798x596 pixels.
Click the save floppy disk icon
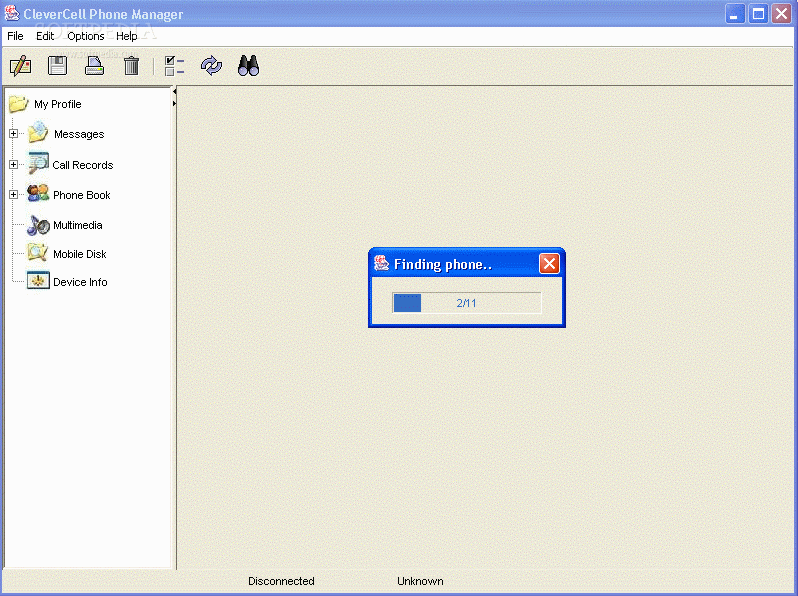click(58, 66)
